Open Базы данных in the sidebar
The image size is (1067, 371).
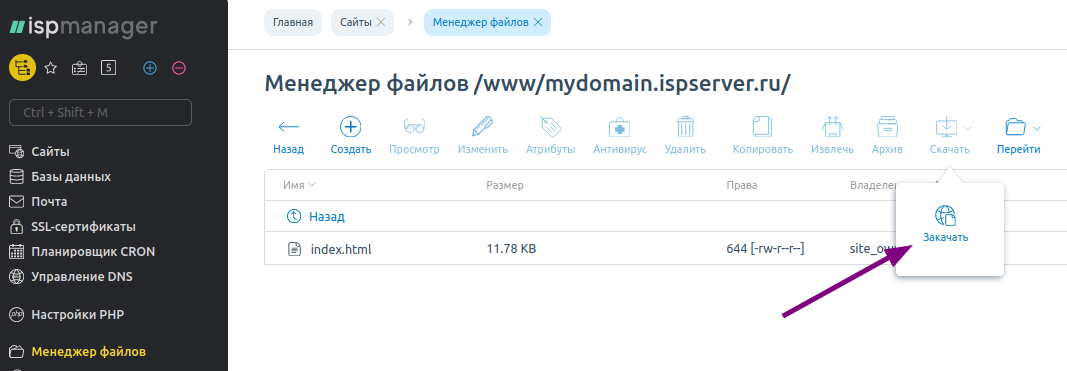pyautogui.click(x=71, y=177)
